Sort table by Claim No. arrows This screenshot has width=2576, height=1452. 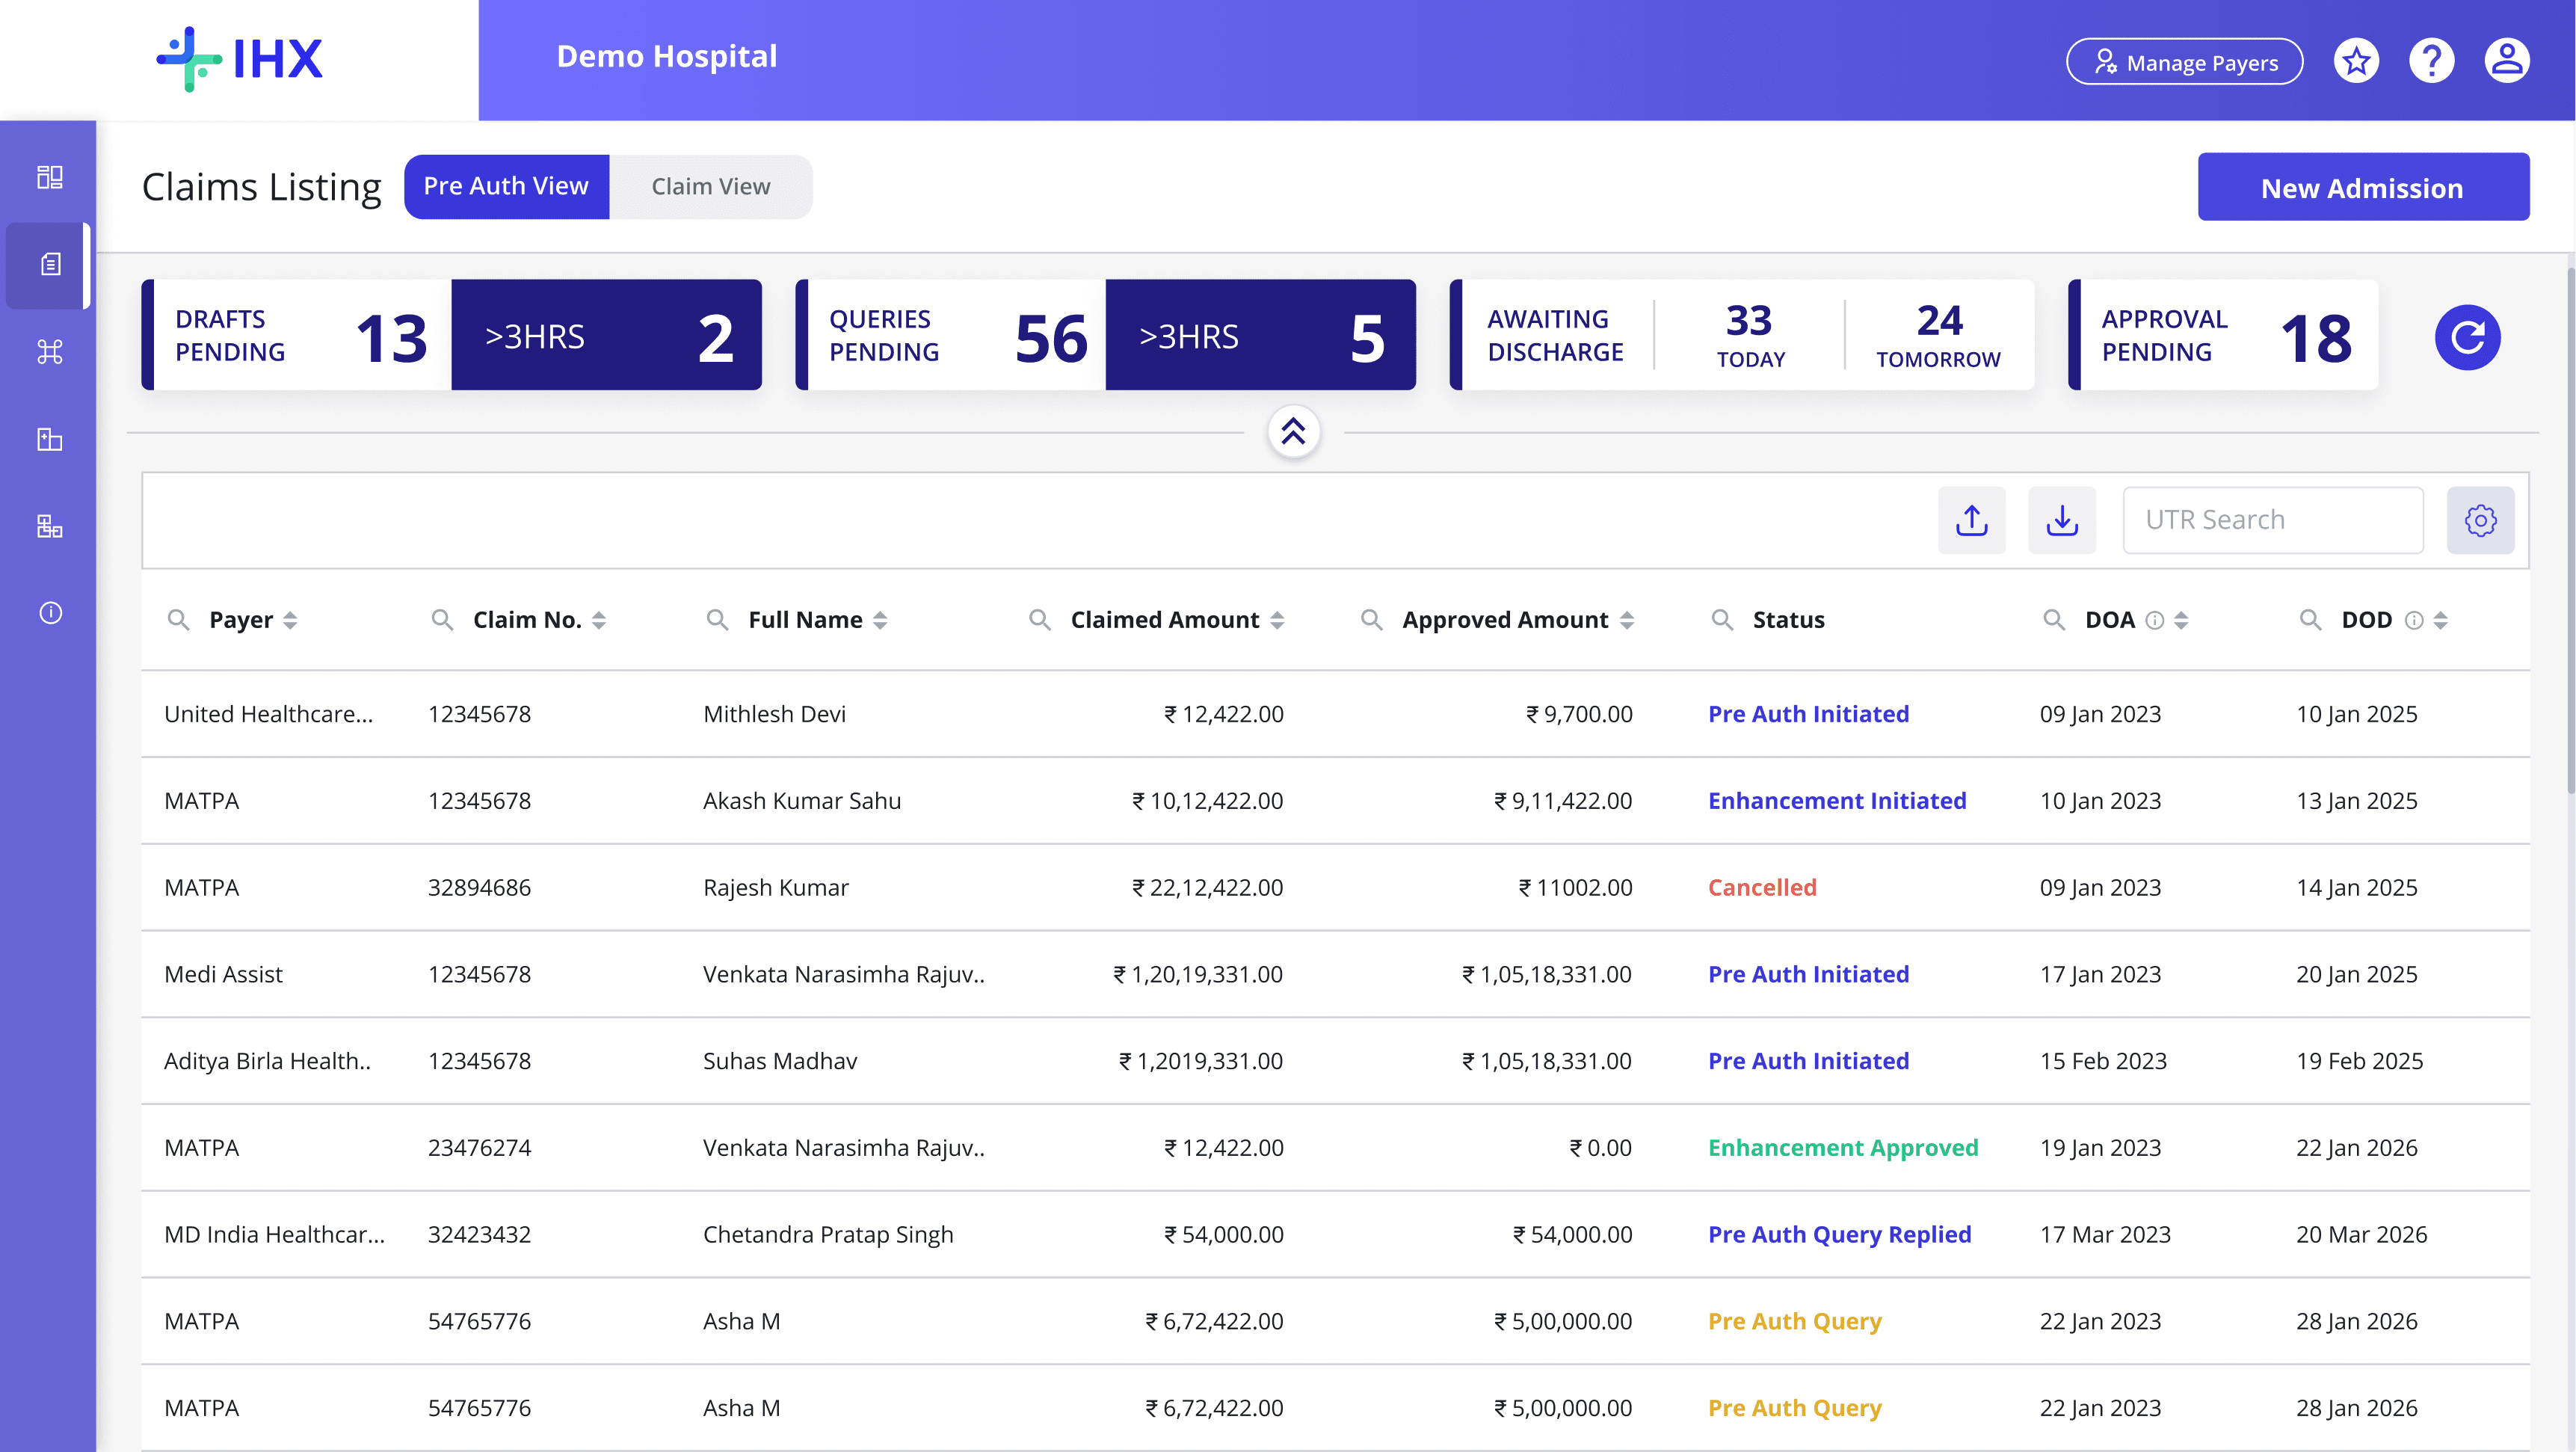[x=598, y=620]
